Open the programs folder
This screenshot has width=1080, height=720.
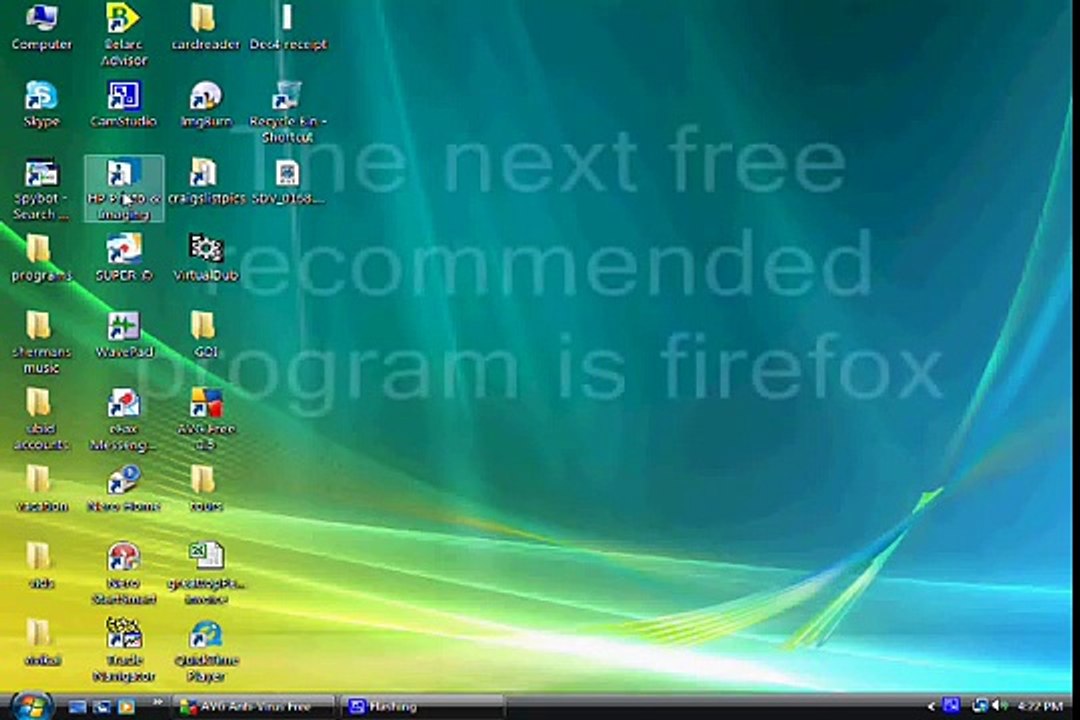coord(41,258)
